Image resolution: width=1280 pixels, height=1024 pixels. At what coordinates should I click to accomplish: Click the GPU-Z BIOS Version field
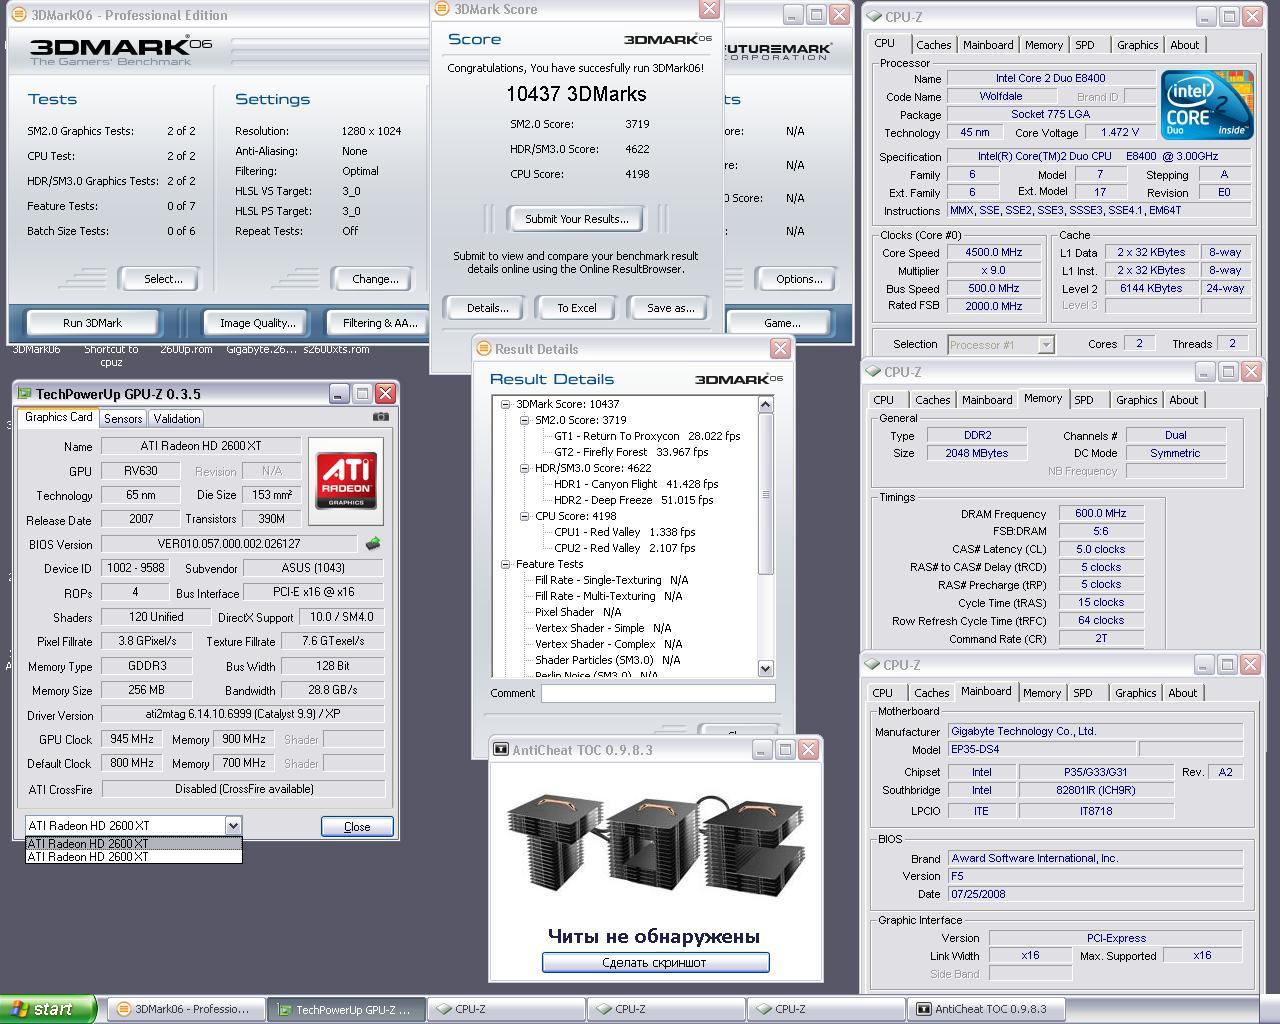coord(228,544)
